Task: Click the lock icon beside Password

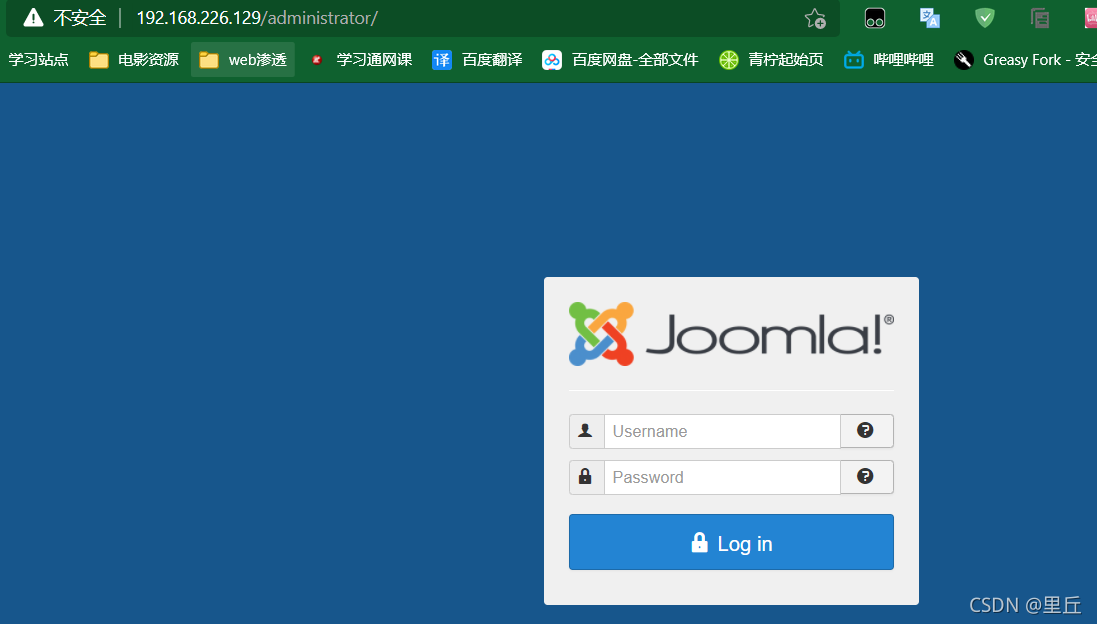Action: point(586,477)
